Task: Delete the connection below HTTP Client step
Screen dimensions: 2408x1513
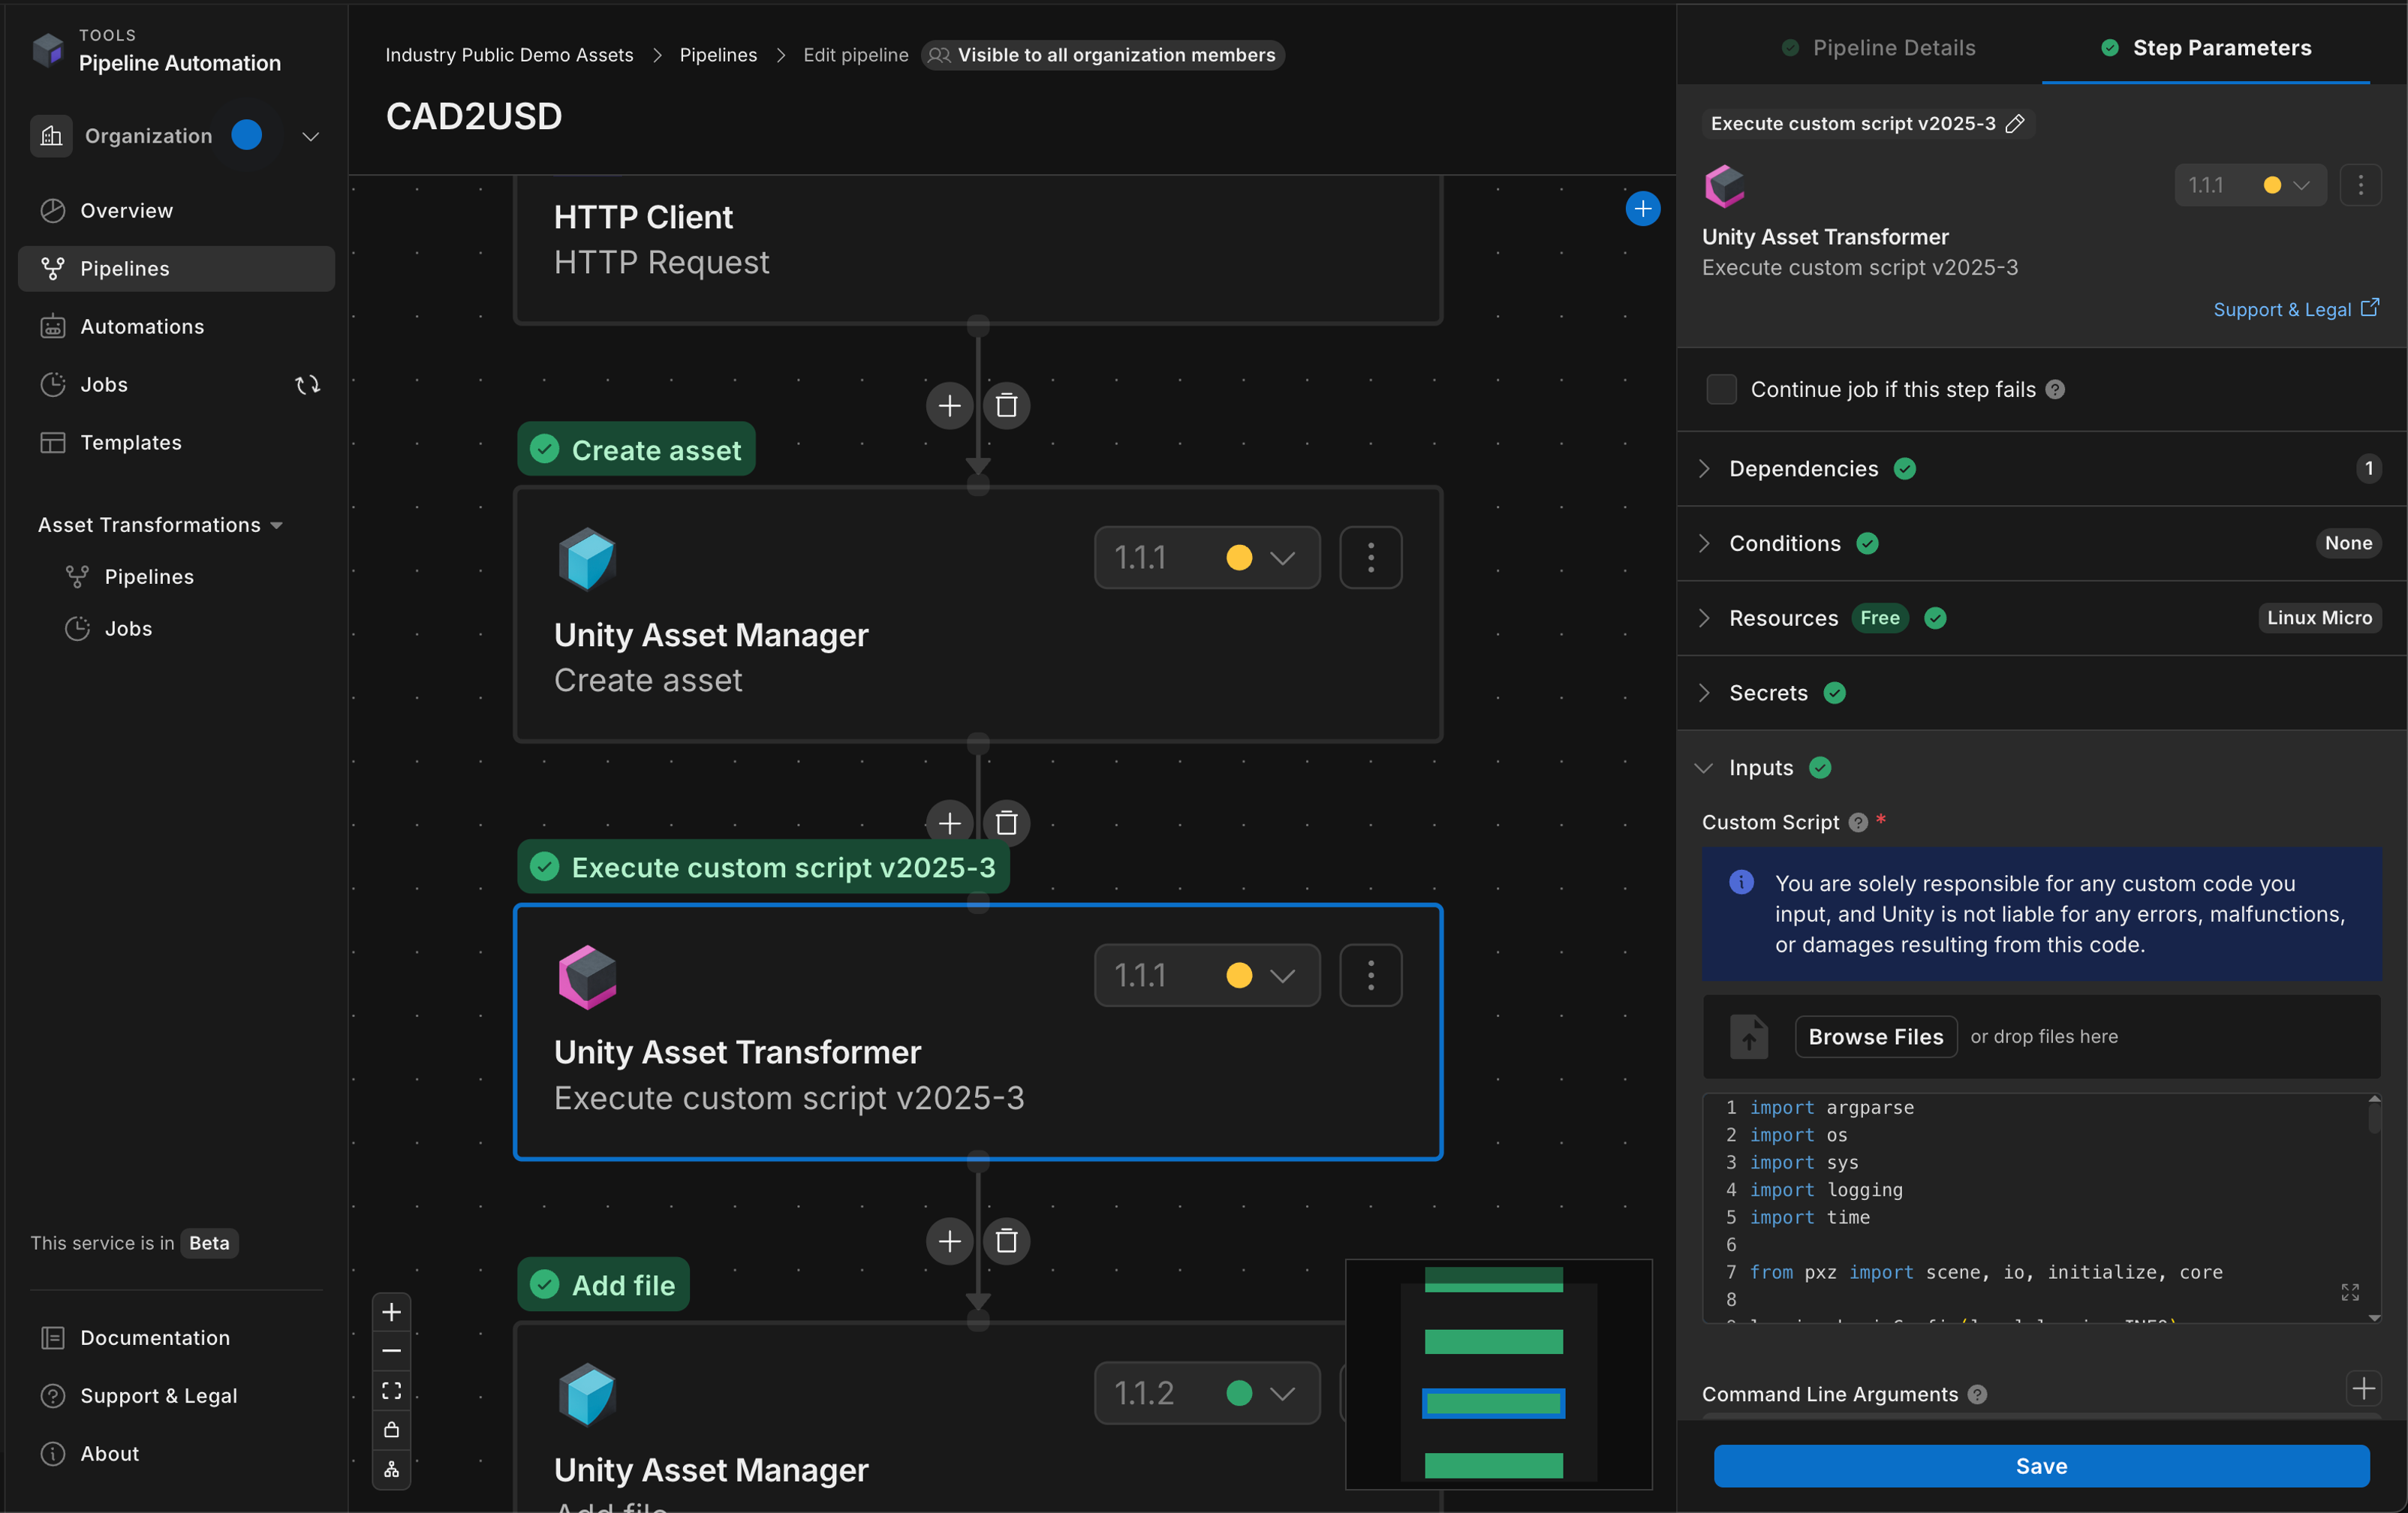Action: (1006, 405)
